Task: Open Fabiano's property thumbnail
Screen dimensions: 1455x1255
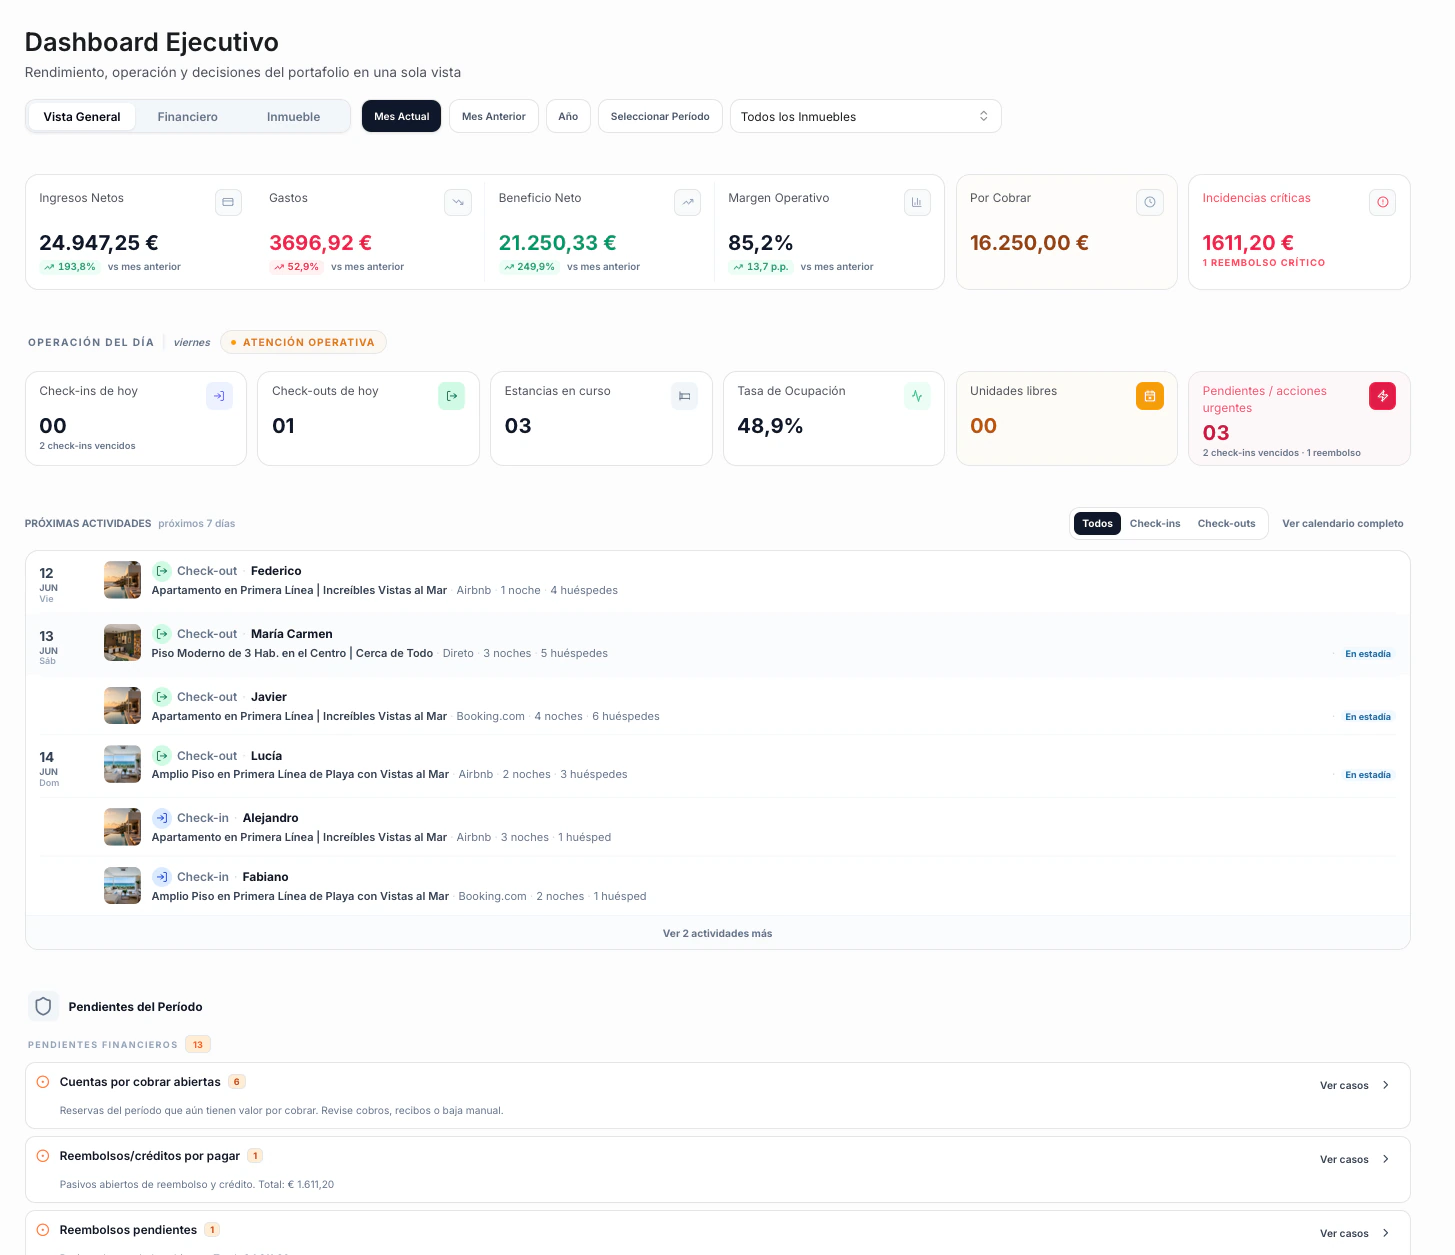Action: coord(122,886)
